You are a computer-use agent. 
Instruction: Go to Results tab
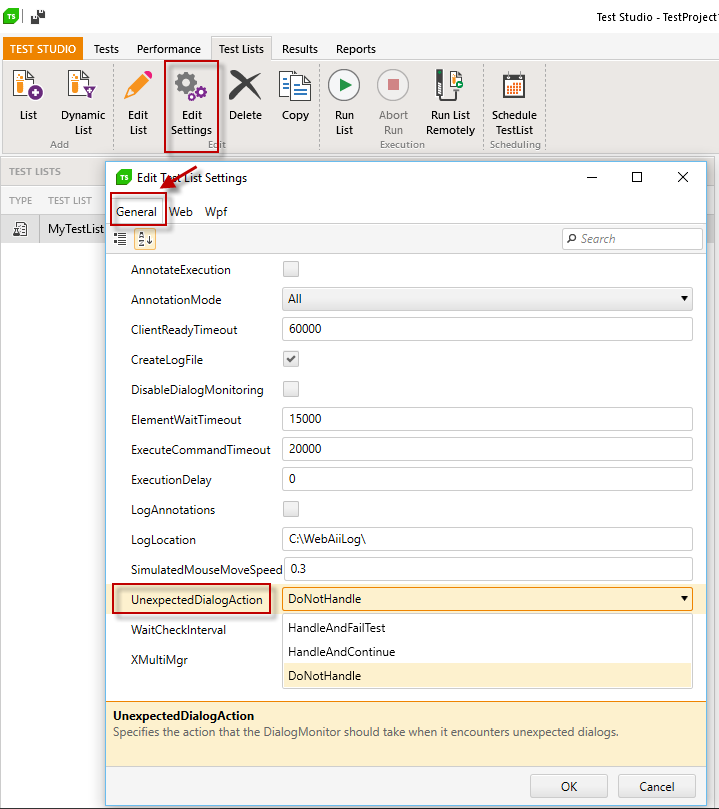click(300, 49)
